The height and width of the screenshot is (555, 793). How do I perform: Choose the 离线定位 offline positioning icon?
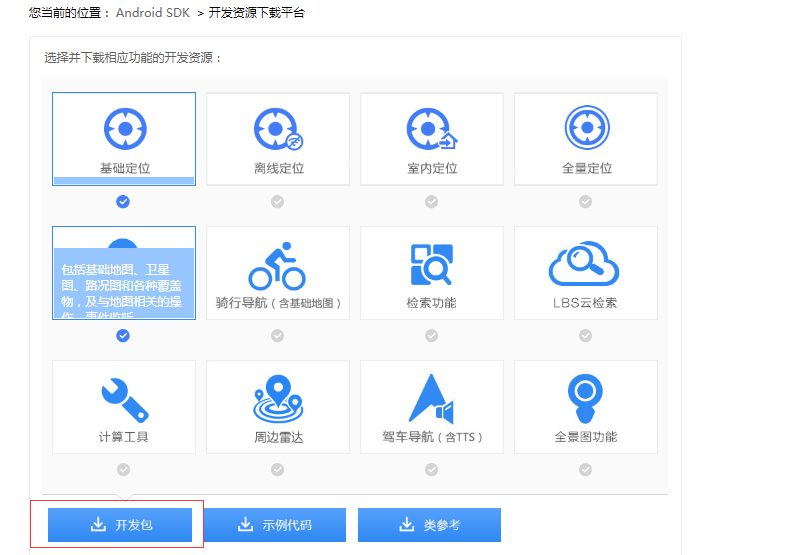278,129
